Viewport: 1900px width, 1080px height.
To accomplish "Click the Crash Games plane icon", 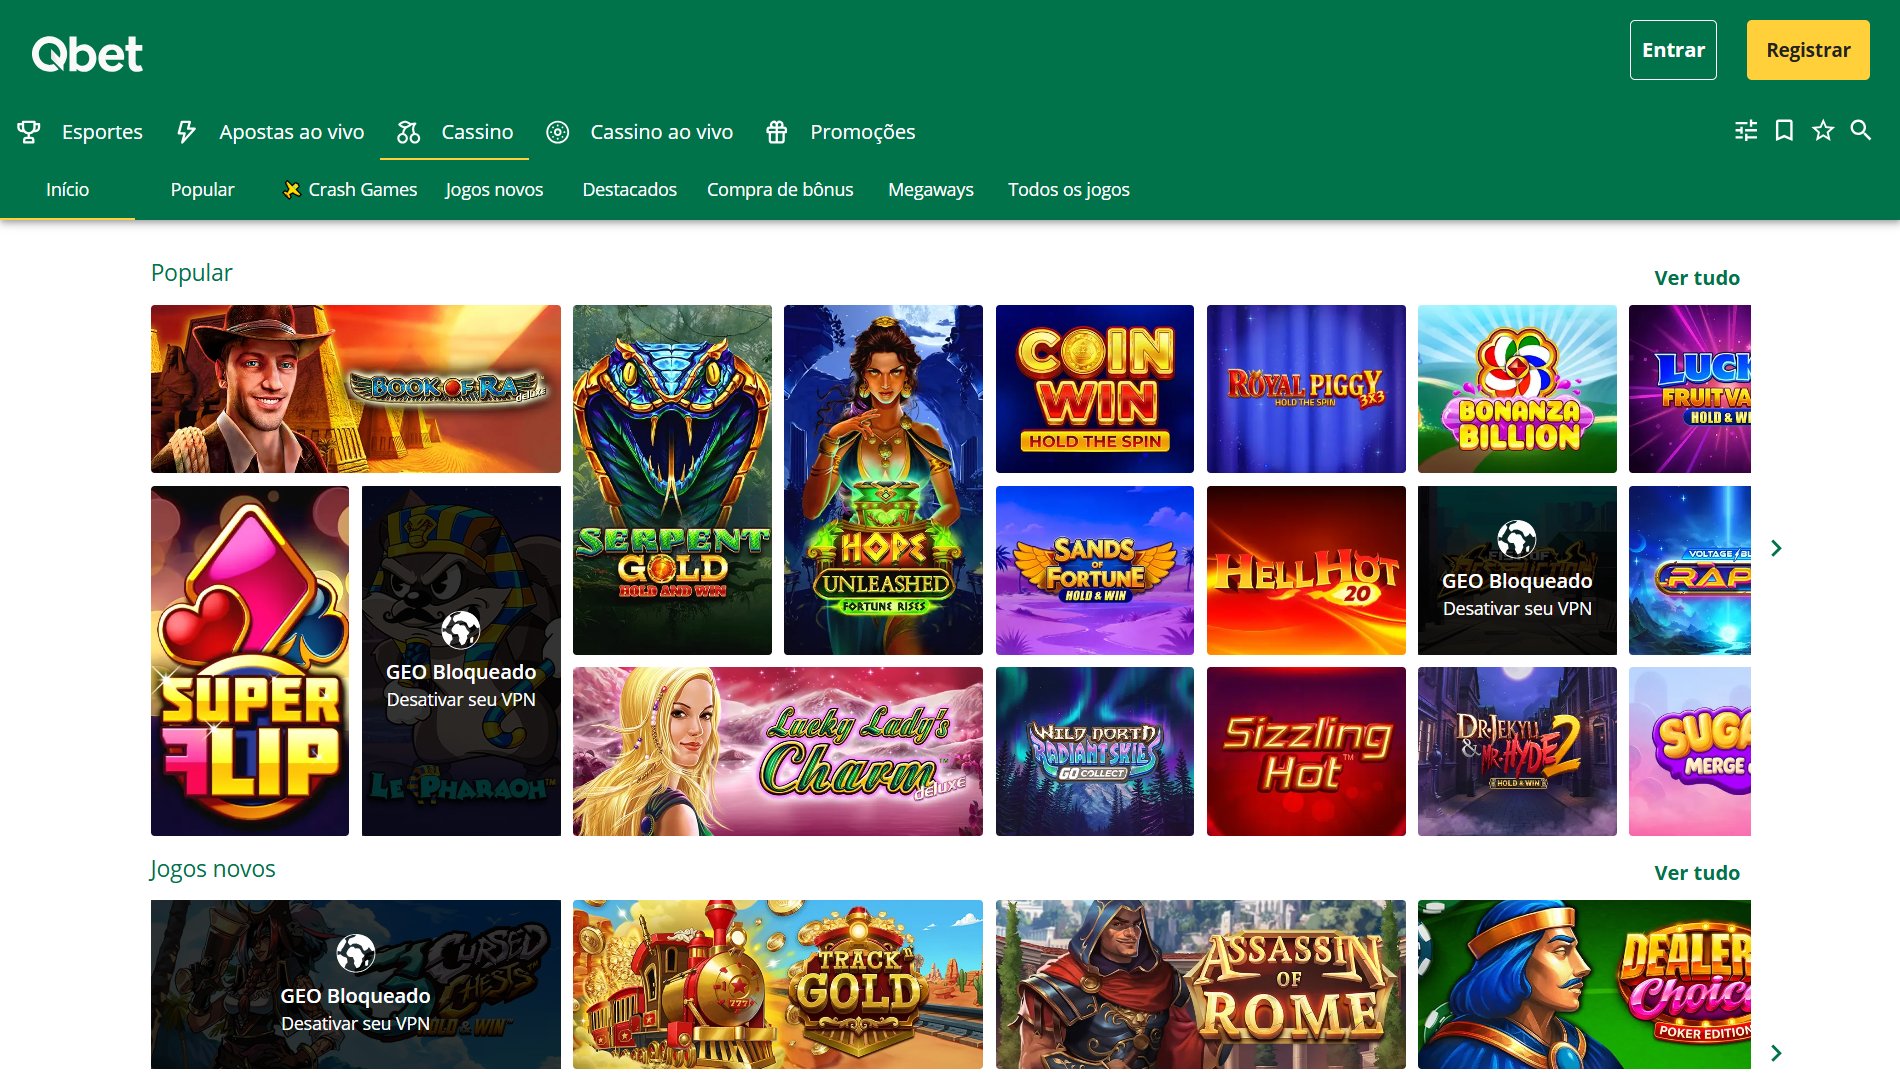I will coord(291,190).
